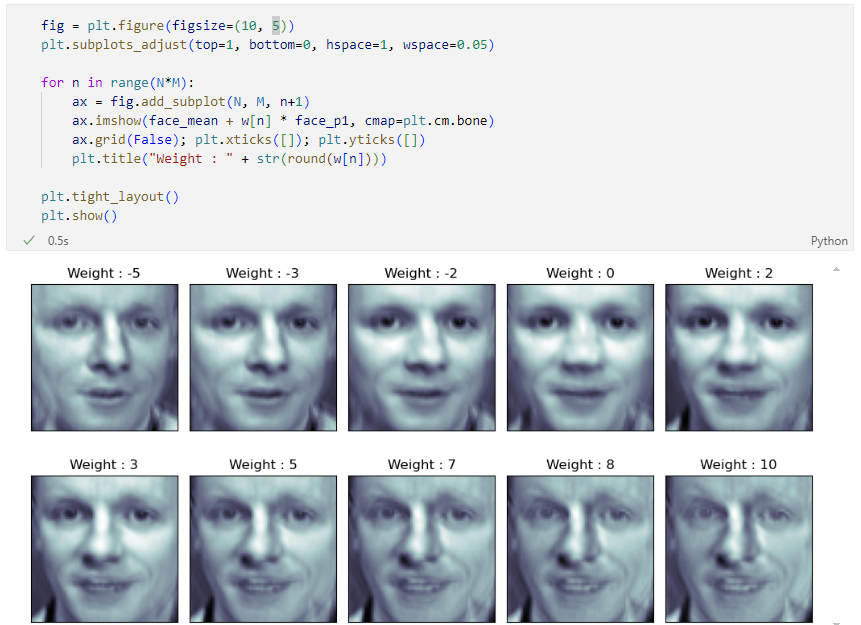
Task: Click the output scroll up arrow
Action: 836,269
